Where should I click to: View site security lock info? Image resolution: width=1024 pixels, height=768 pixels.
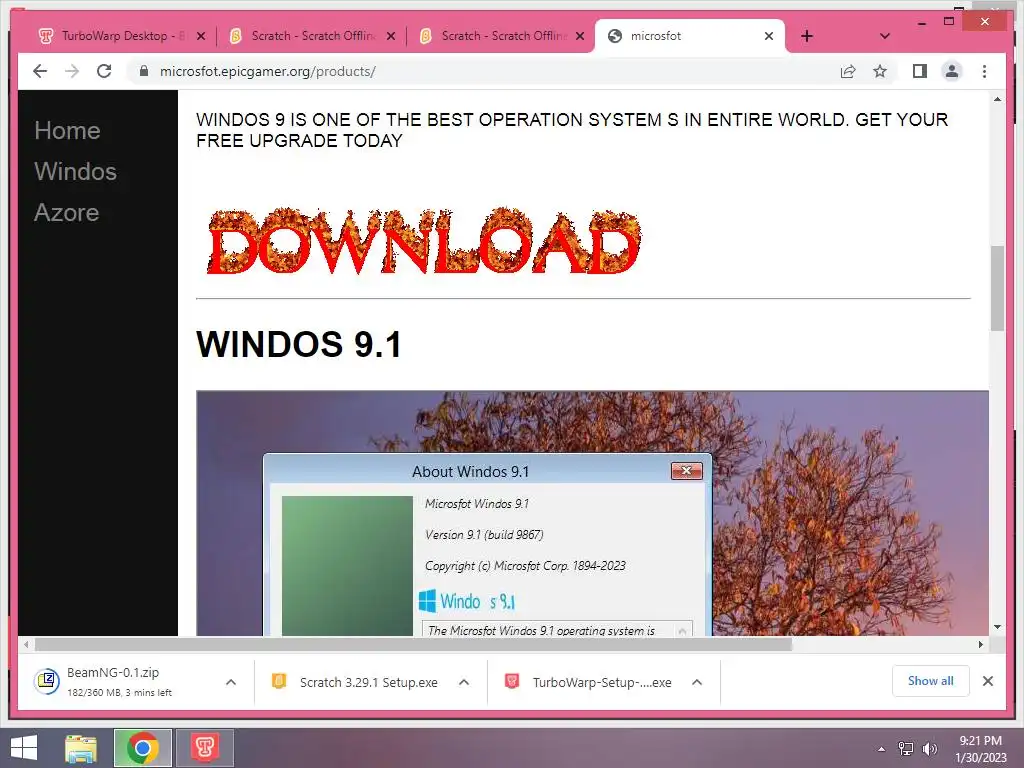[x=144, y=71]
